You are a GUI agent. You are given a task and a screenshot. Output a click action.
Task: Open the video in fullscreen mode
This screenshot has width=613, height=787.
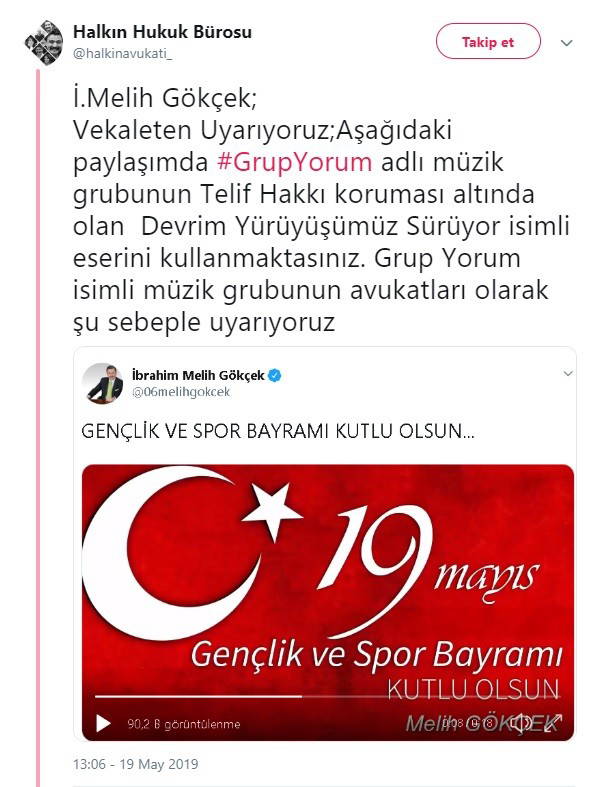click(552, 723)
